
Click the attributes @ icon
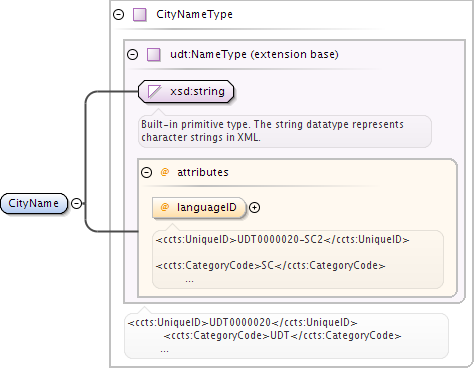(x=164, y=172)
